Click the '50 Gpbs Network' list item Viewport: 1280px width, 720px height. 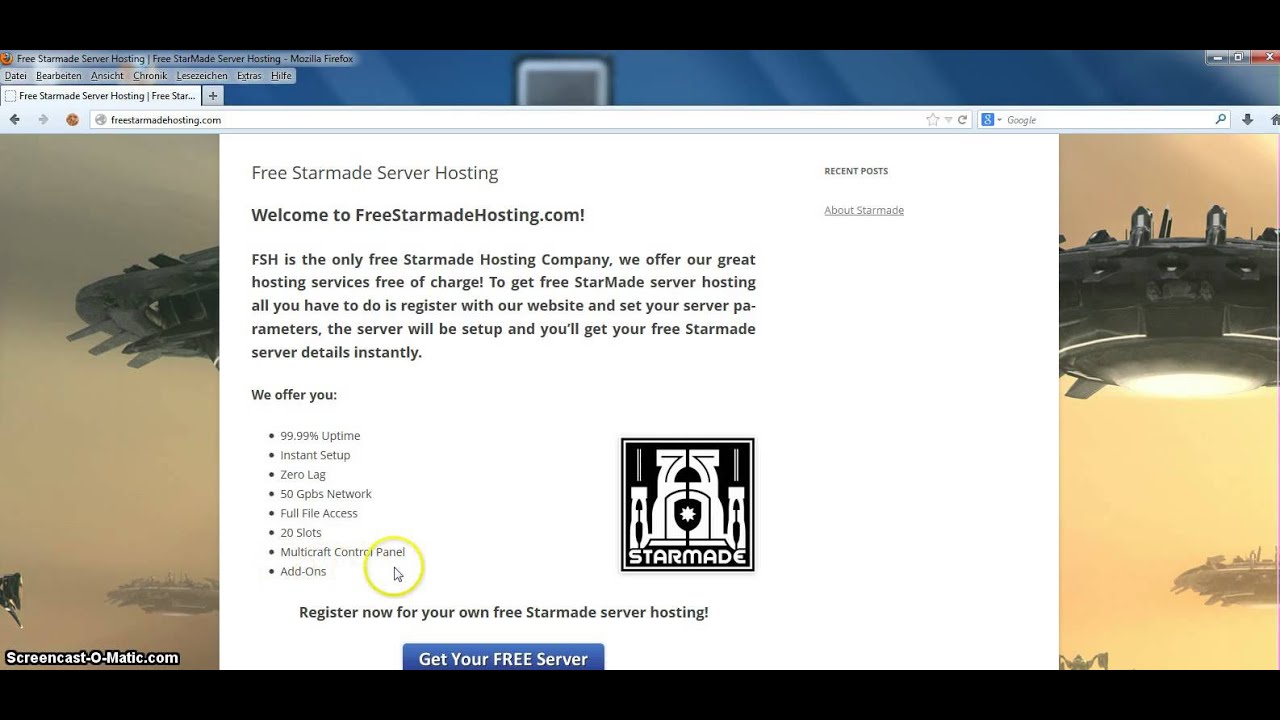(x=326, y=494)
